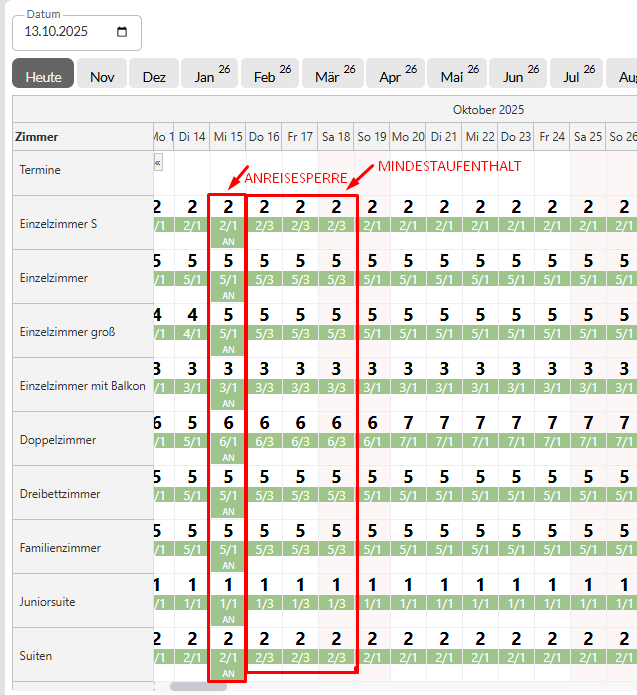Click Einzelzimmer groß cell on Di 14
The image size is (637, 695).
click(x=192, y=324)
